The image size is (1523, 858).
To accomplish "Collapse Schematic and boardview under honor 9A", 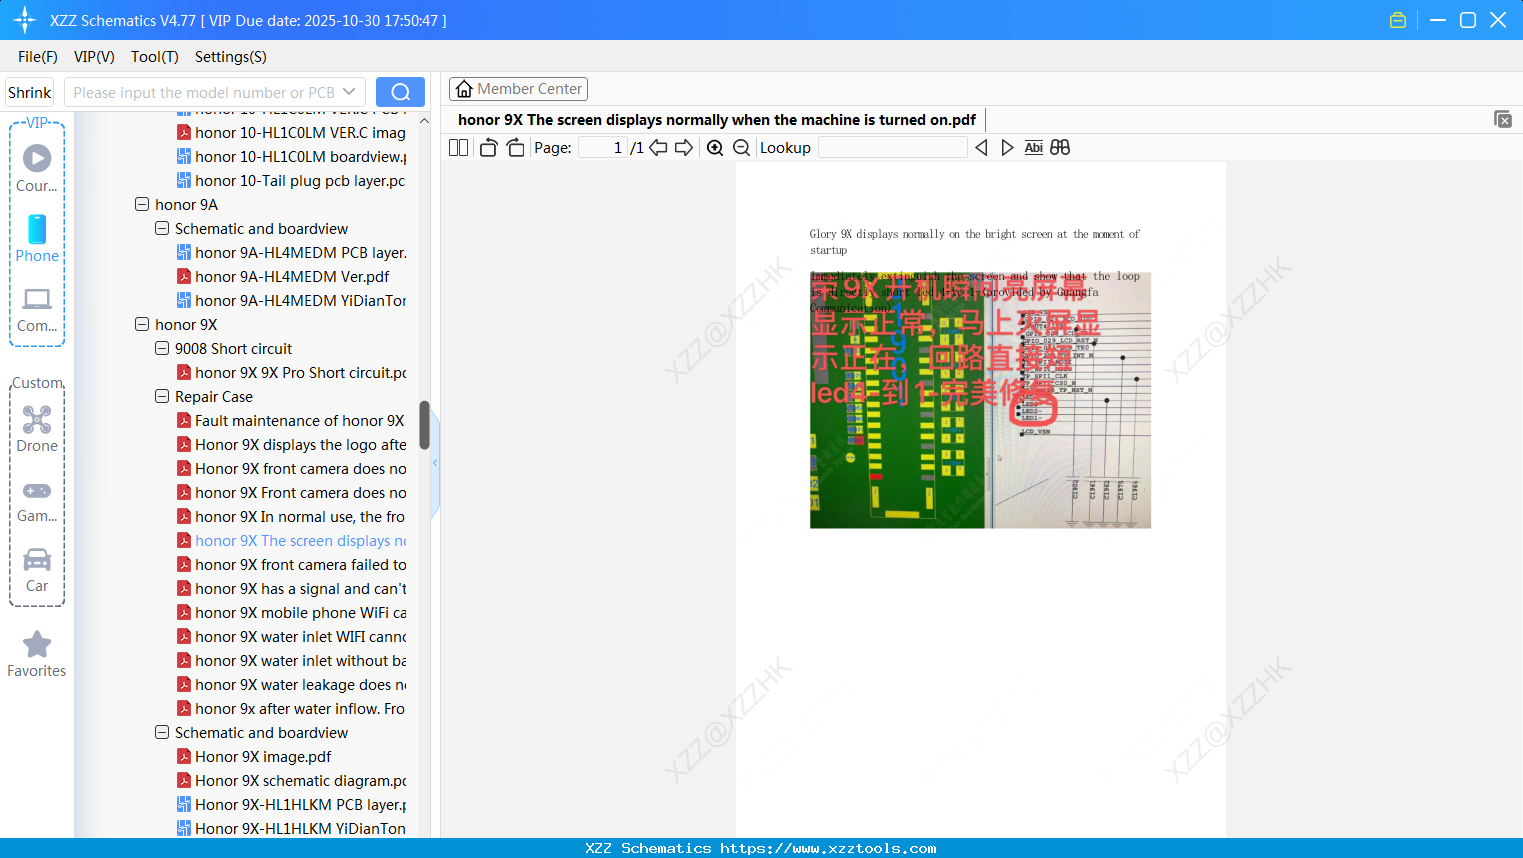I will point(162,228).
